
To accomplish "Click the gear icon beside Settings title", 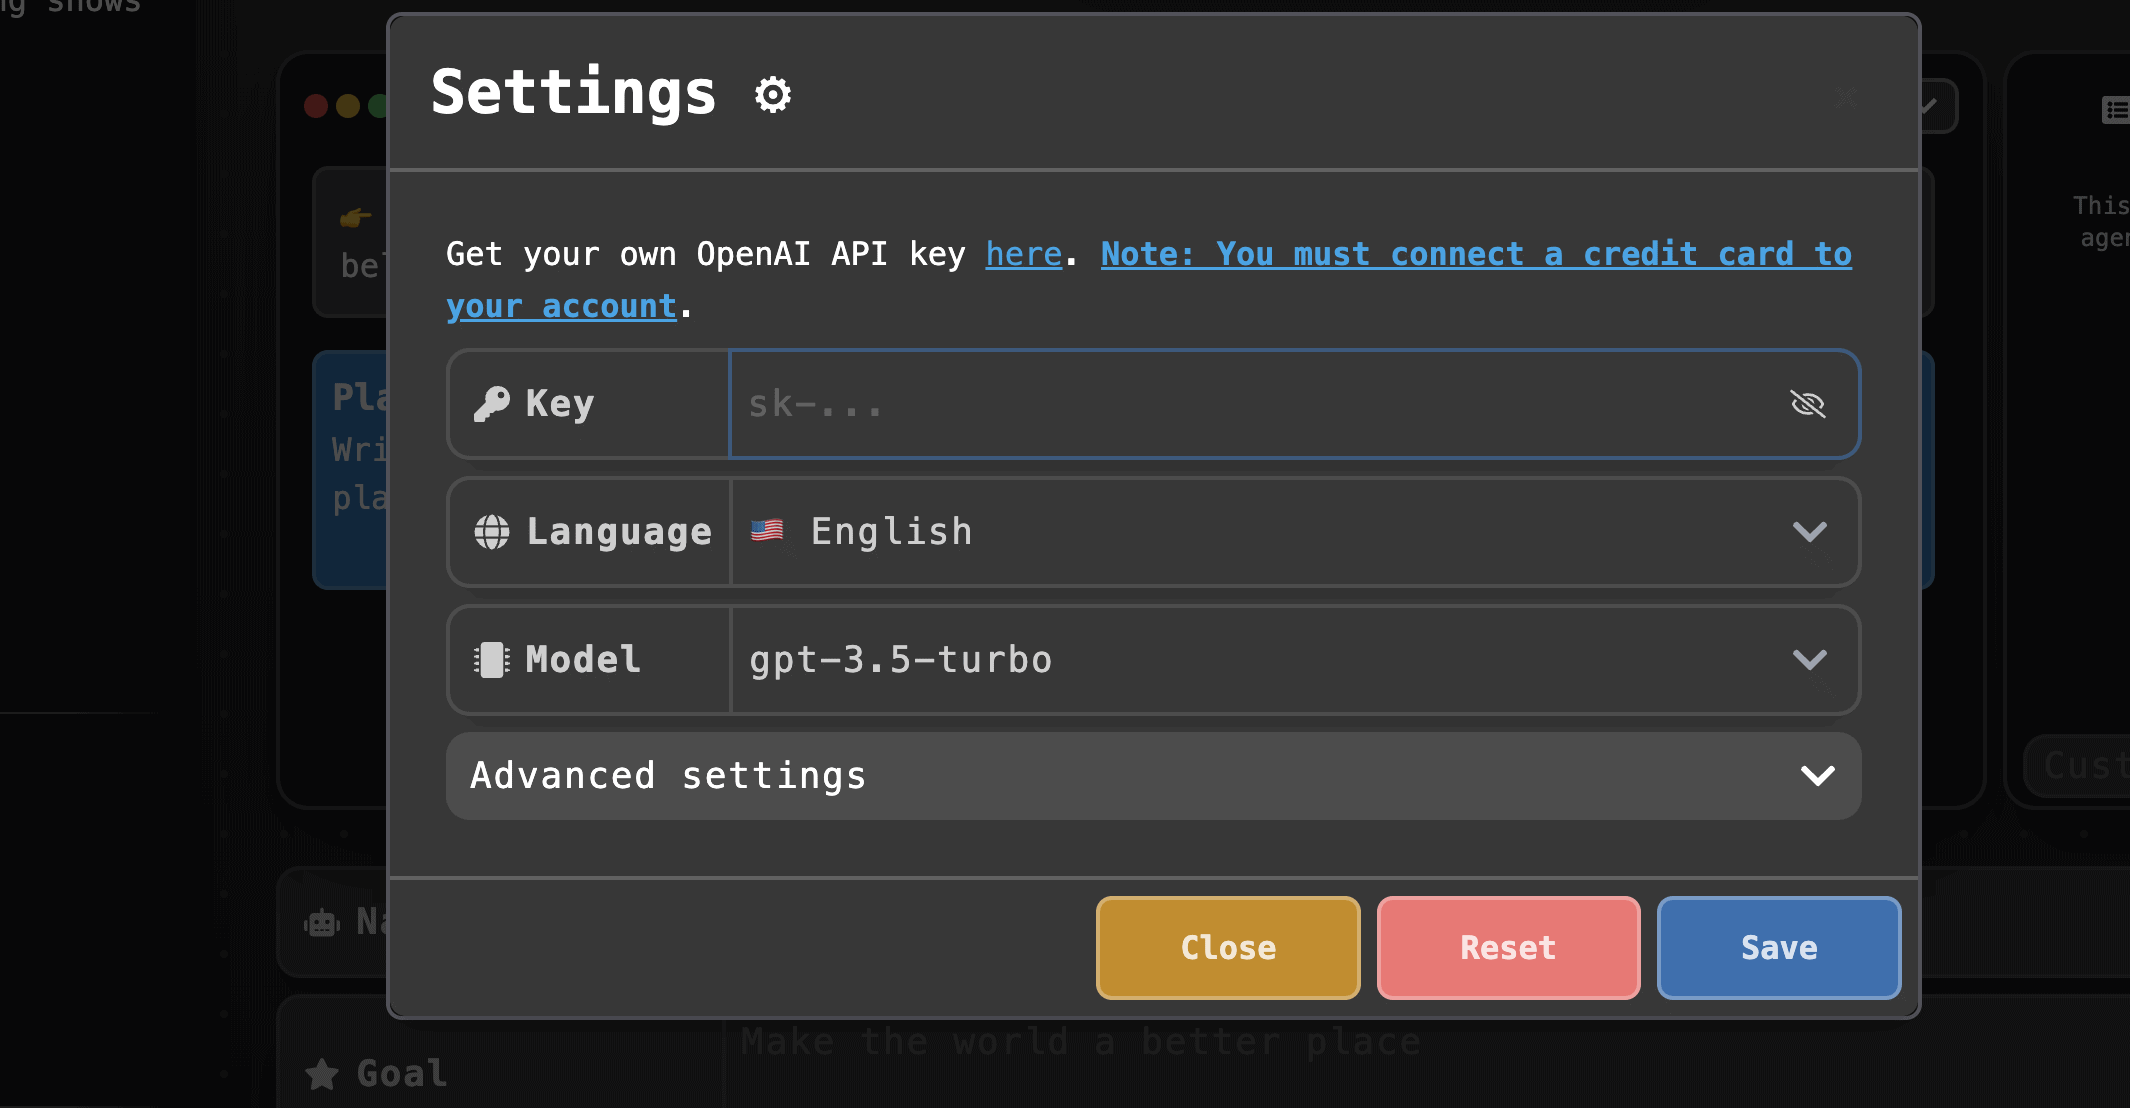I will [772, 95].
